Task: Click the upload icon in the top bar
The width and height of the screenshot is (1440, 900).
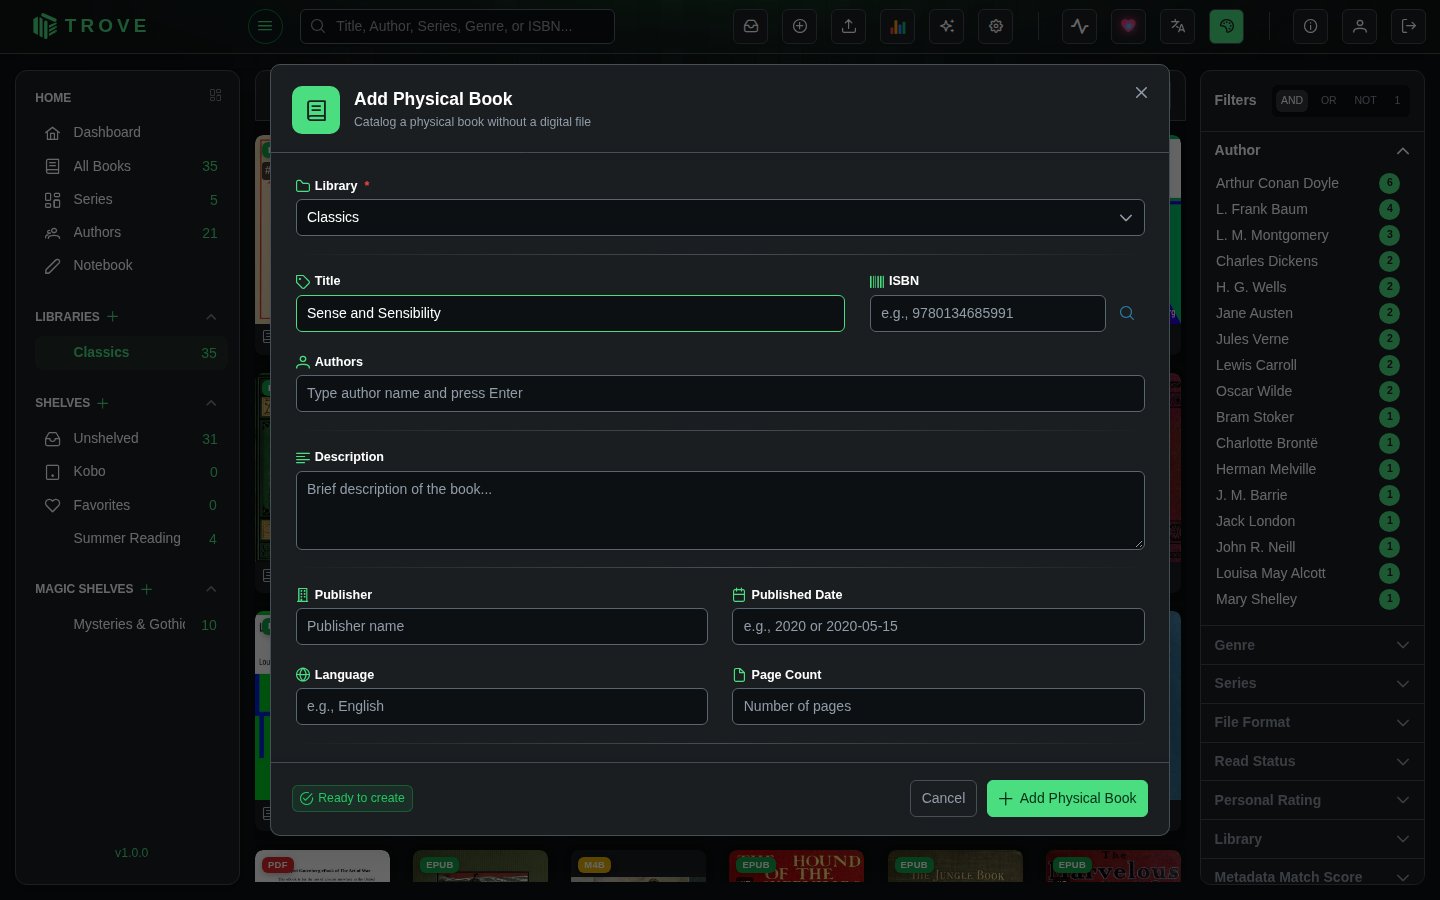Action: [849, 27]
